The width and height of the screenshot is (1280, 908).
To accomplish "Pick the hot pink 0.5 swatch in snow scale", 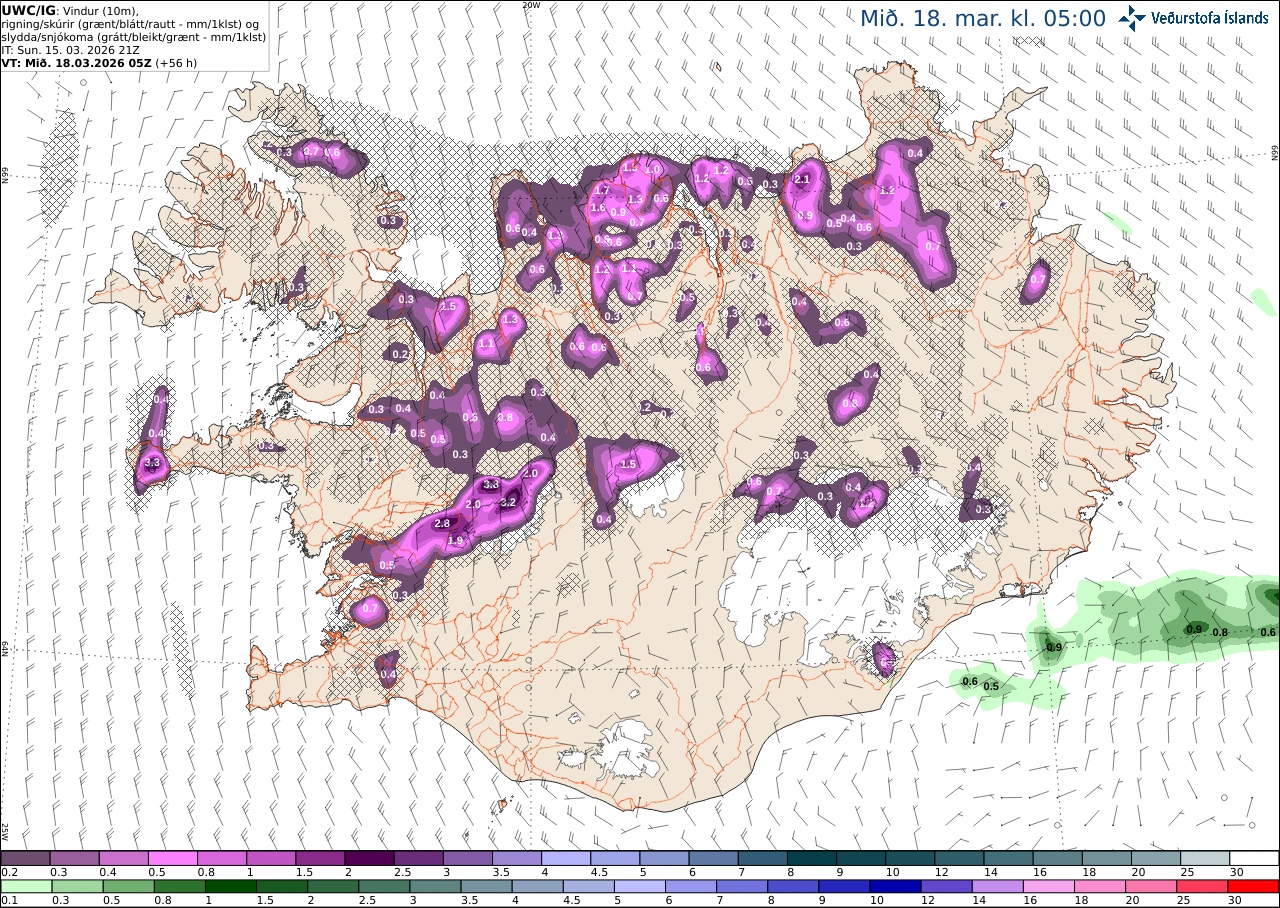I will click(172, 858).
